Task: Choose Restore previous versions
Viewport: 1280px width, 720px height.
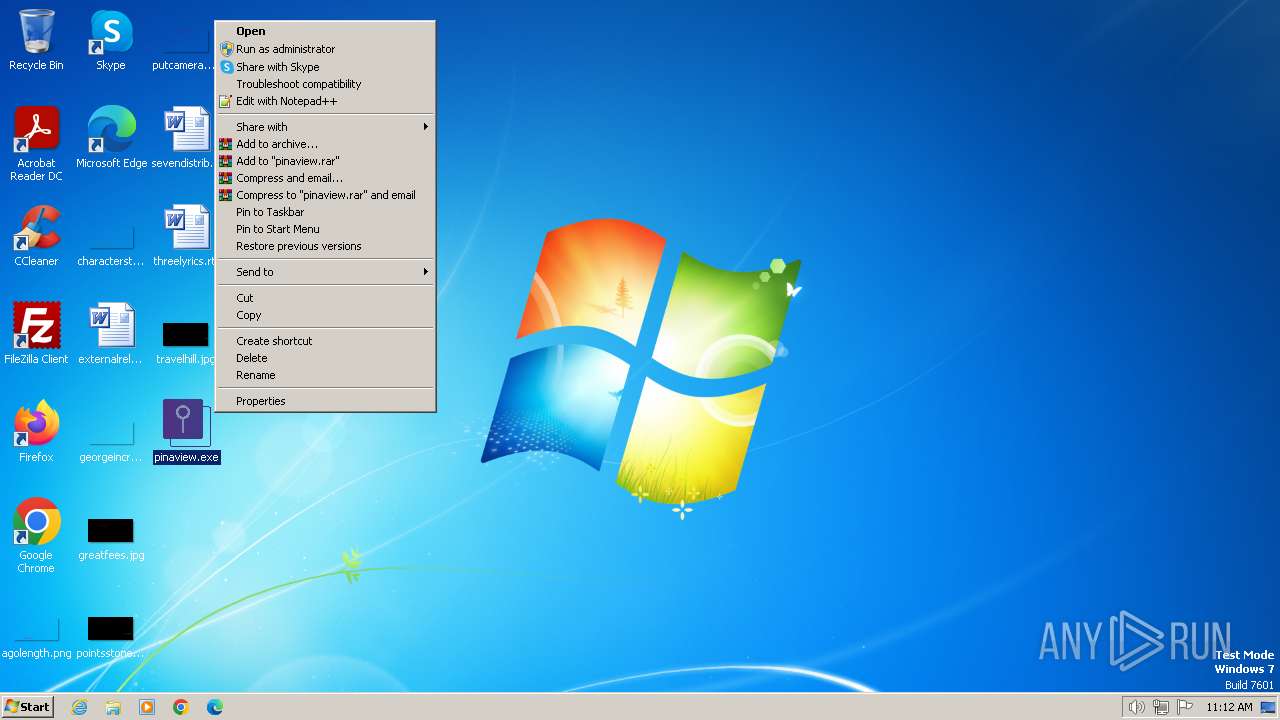Action: point(326,246)
